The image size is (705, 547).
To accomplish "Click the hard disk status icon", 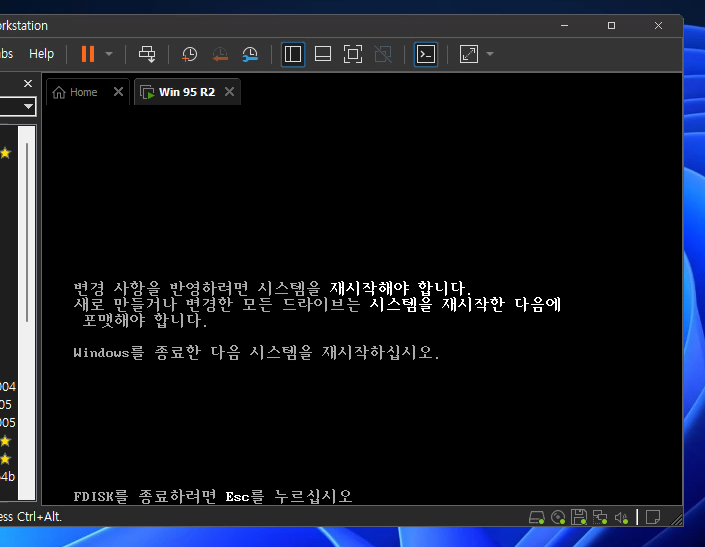I will (x=536, y=518).
